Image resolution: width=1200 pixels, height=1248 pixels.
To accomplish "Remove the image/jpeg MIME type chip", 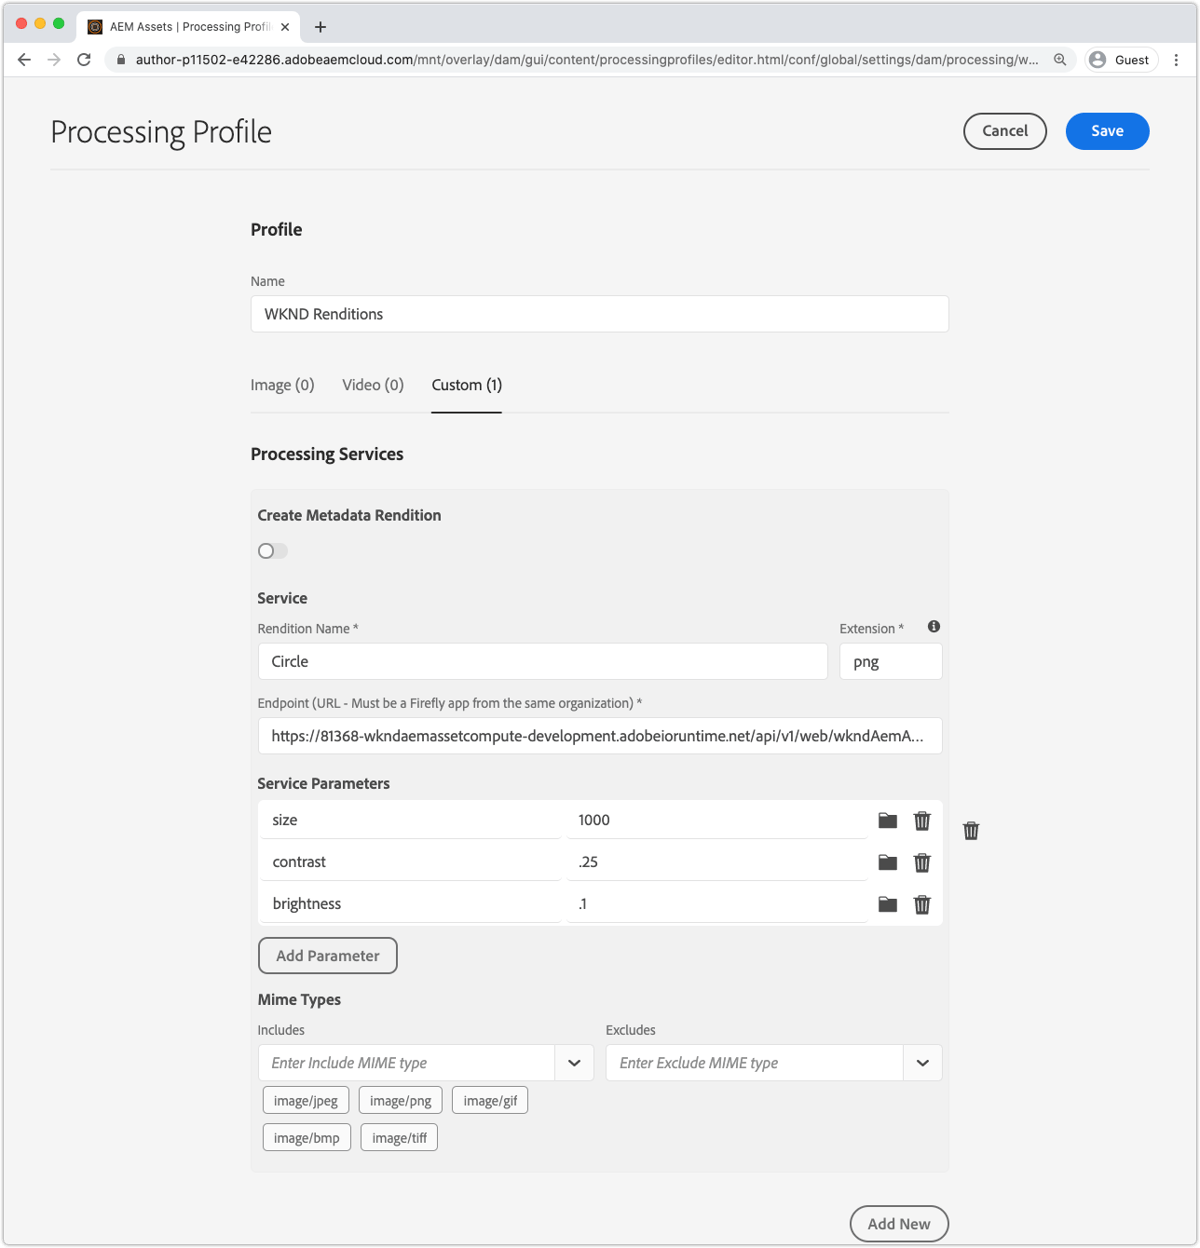I will coord(305,1099).
